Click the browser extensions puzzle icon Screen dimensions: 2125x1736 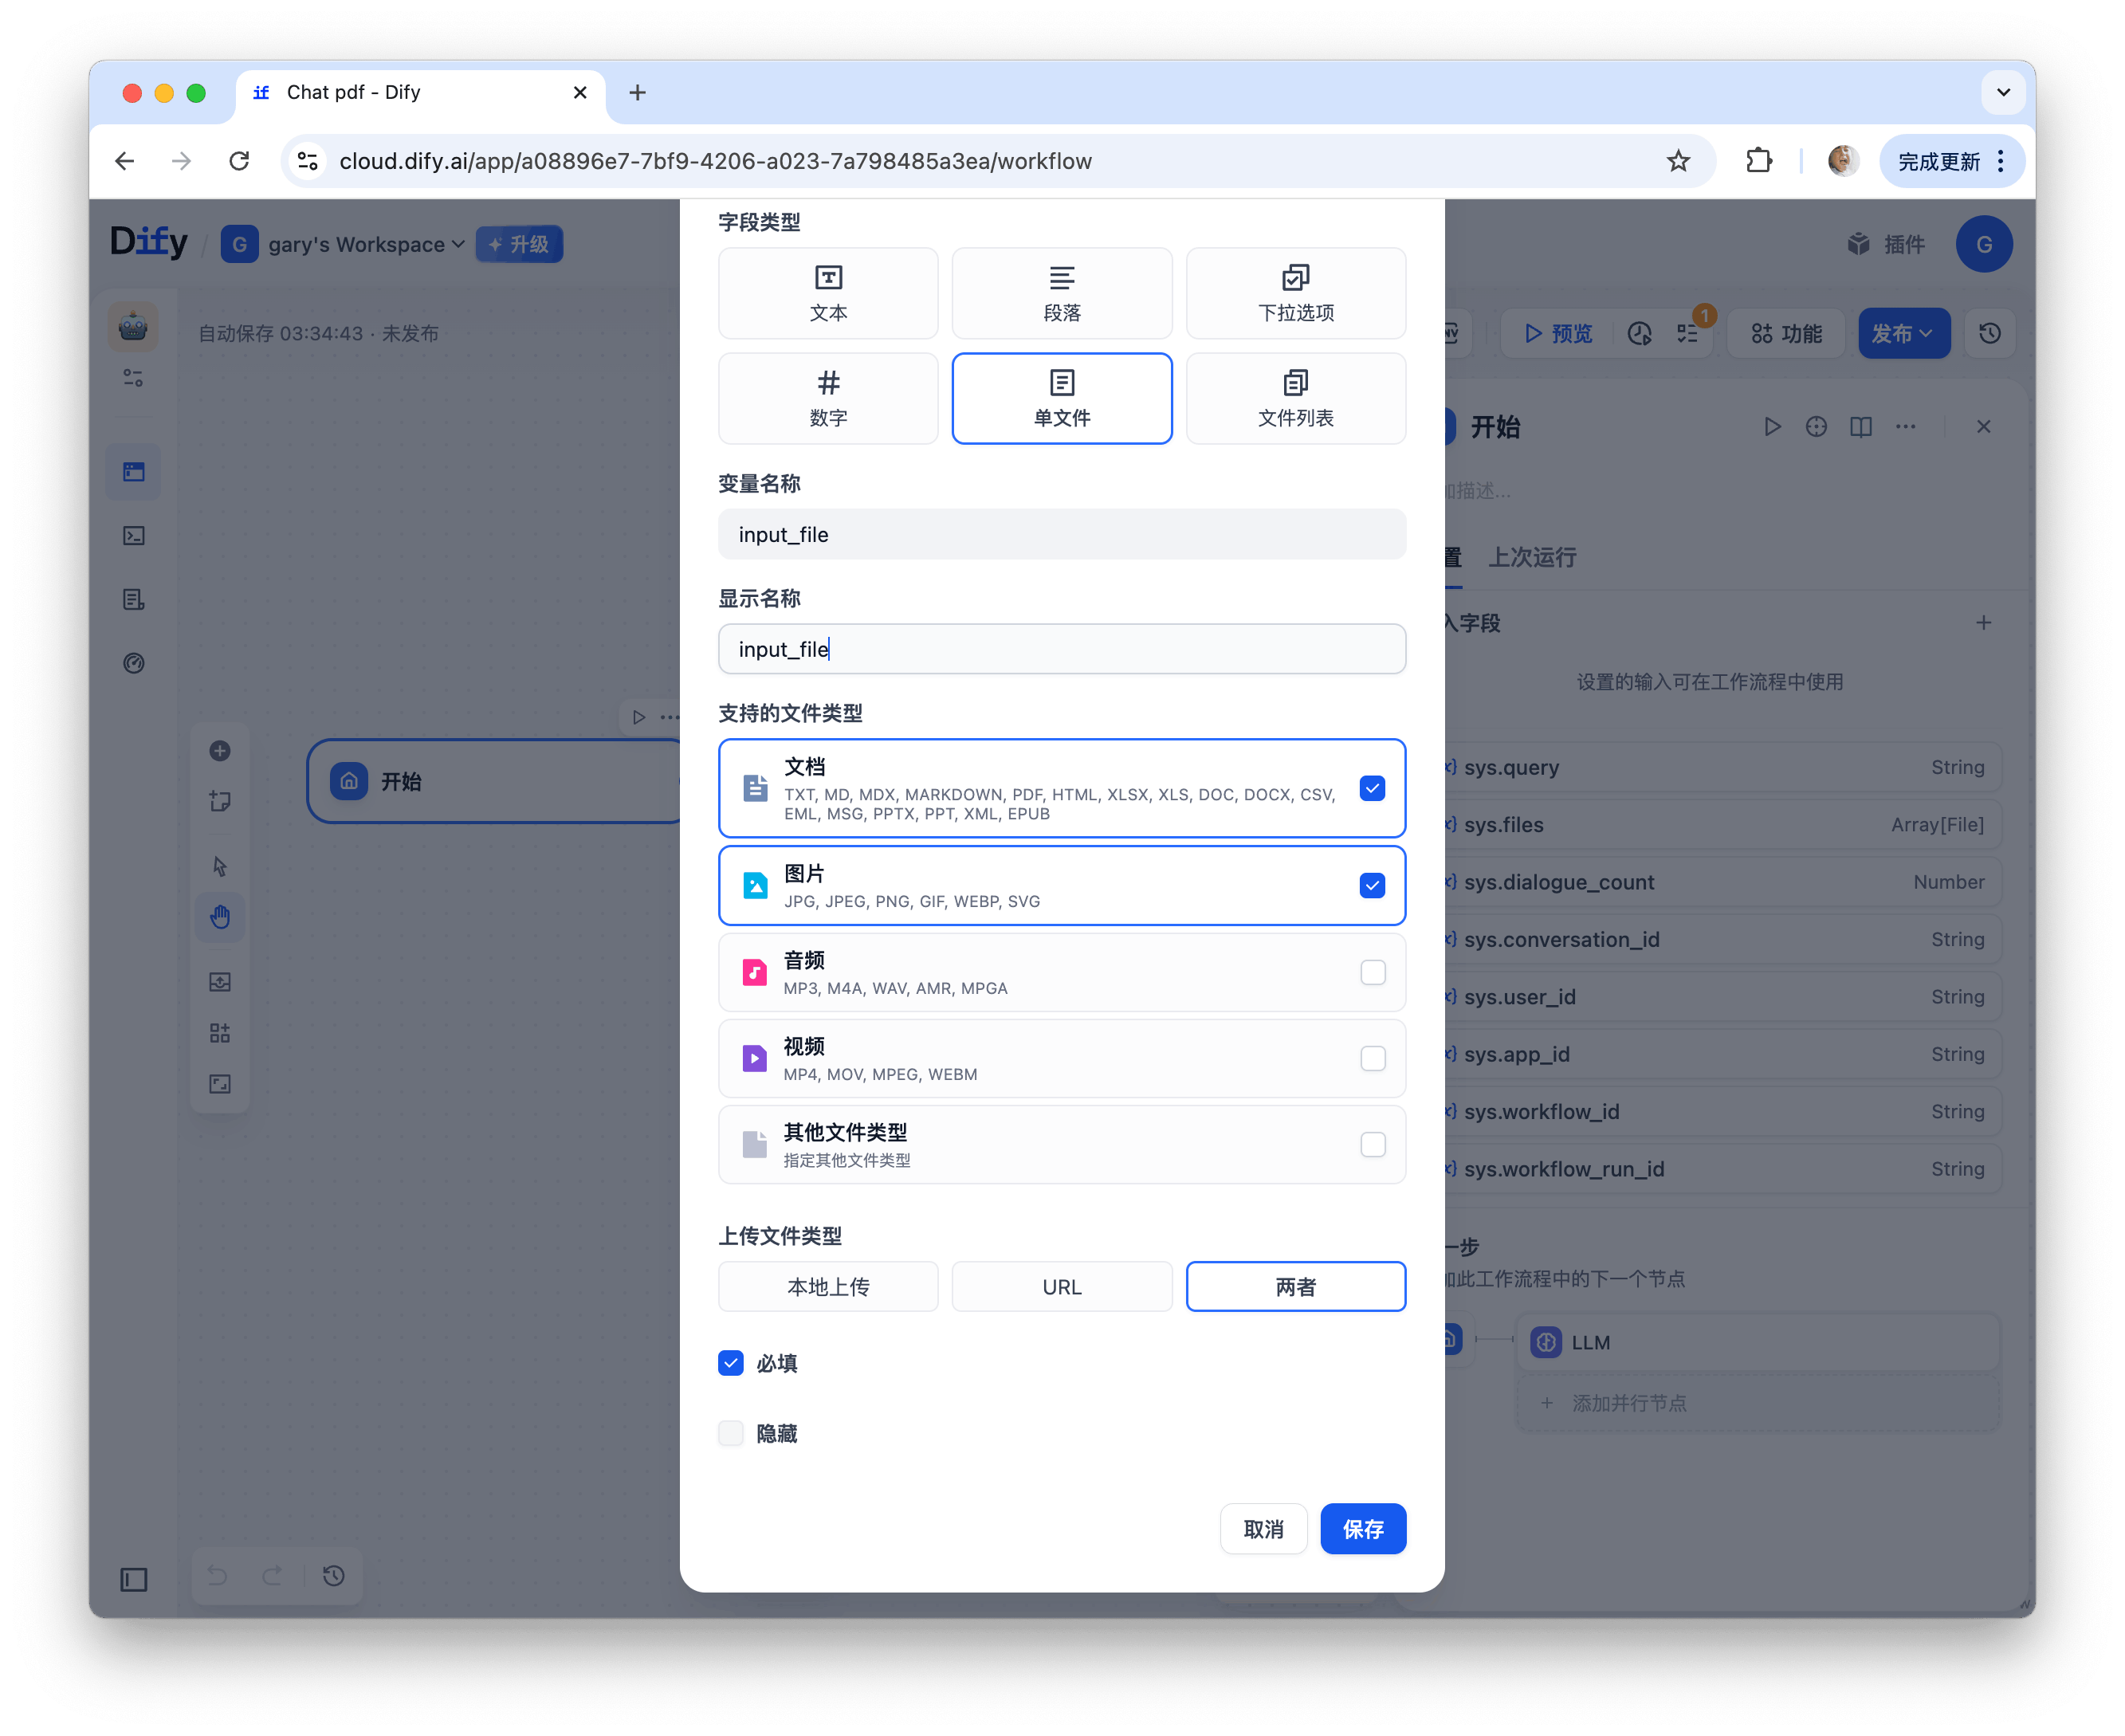pos(1758,161)
